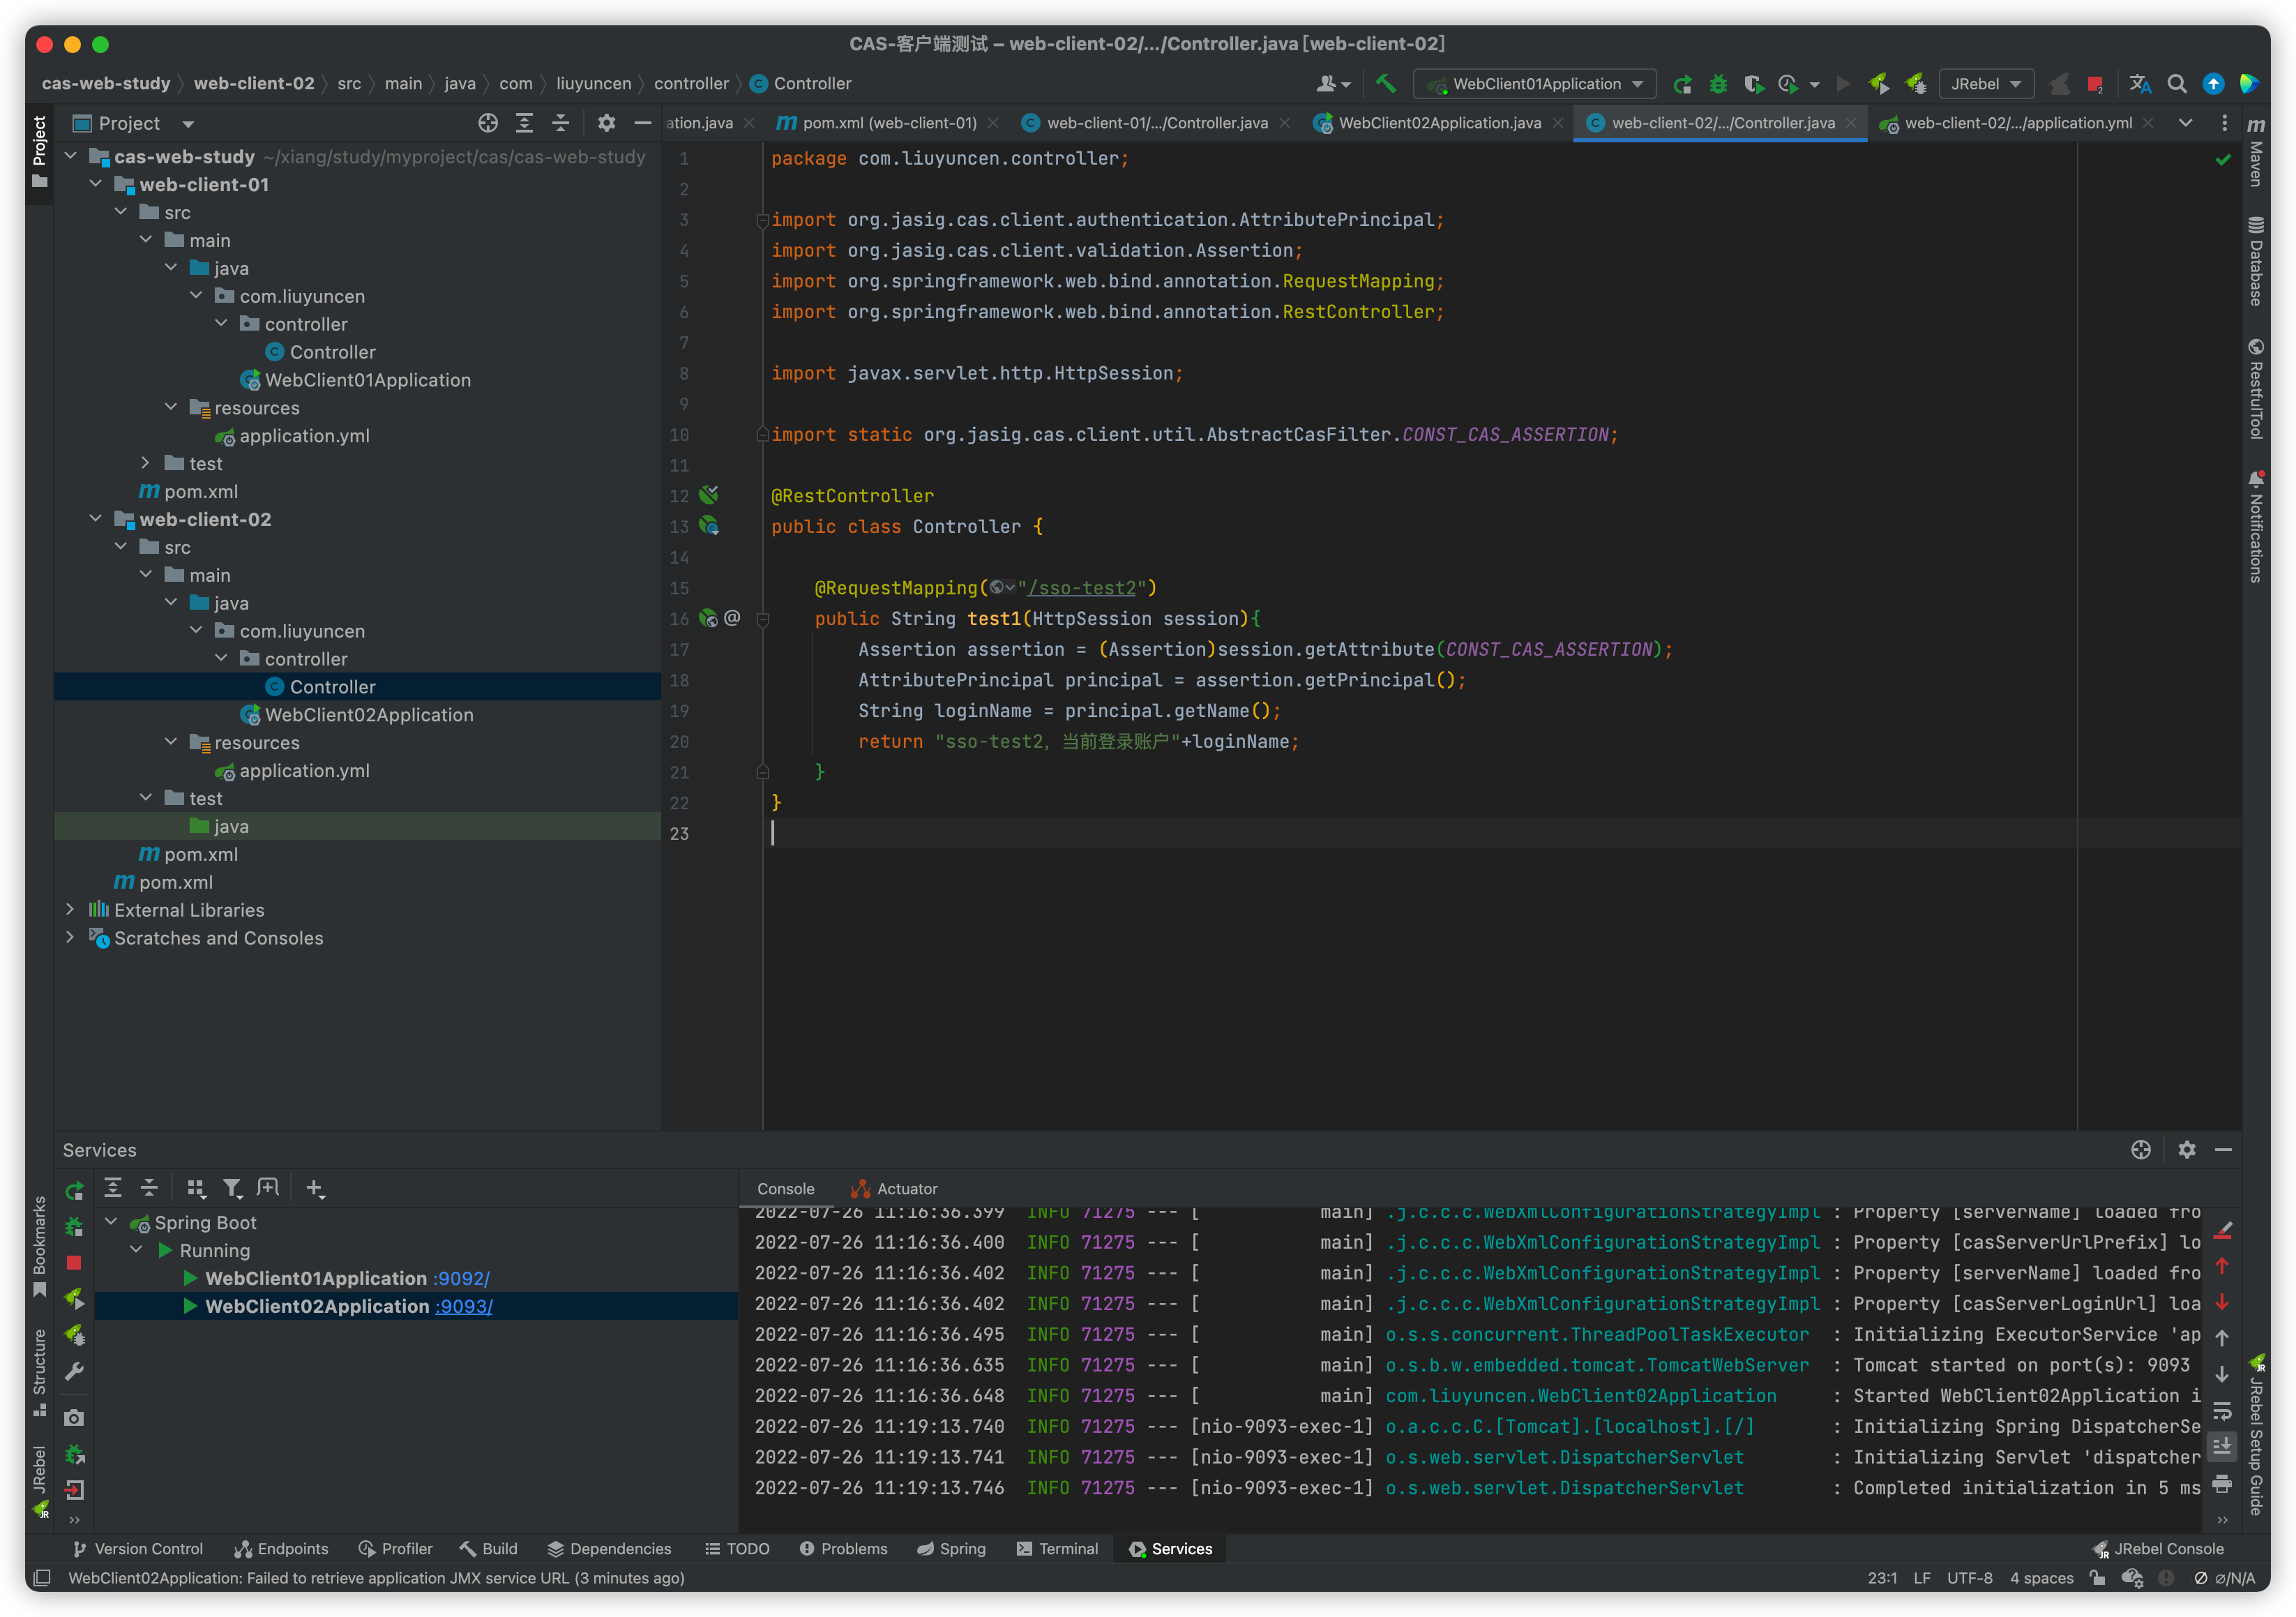Click the Select Opened File crosshair icon
The height and width of the screenshot is (1617, 2296).
tap(488, 123)
